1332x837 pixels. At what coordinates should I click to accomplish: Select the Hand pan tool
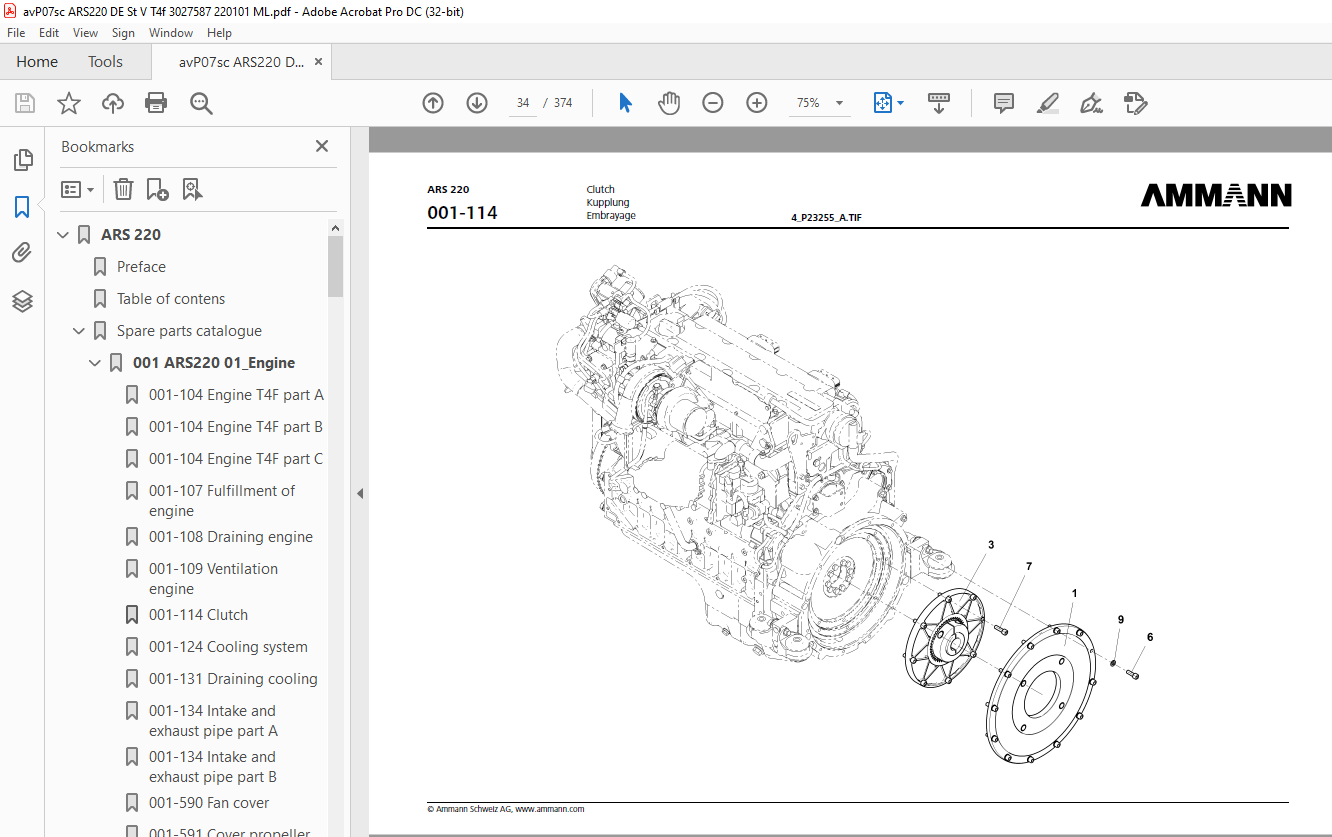[669, 103]
